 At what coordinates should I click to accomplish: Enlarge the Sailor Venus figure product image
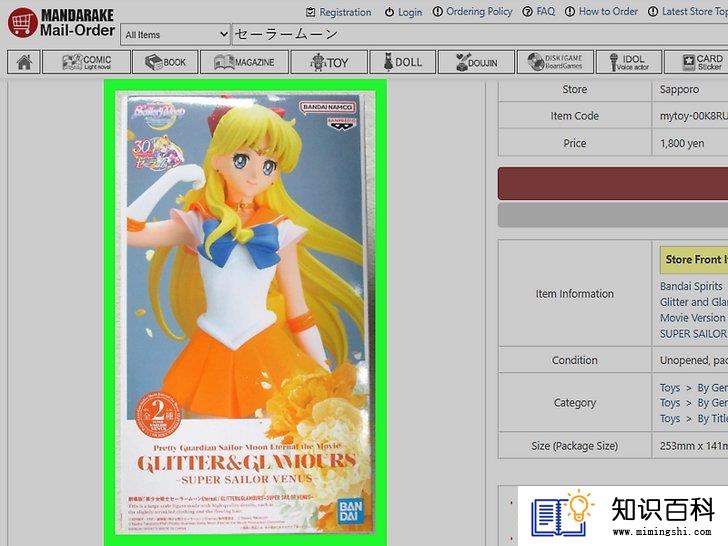246,312
